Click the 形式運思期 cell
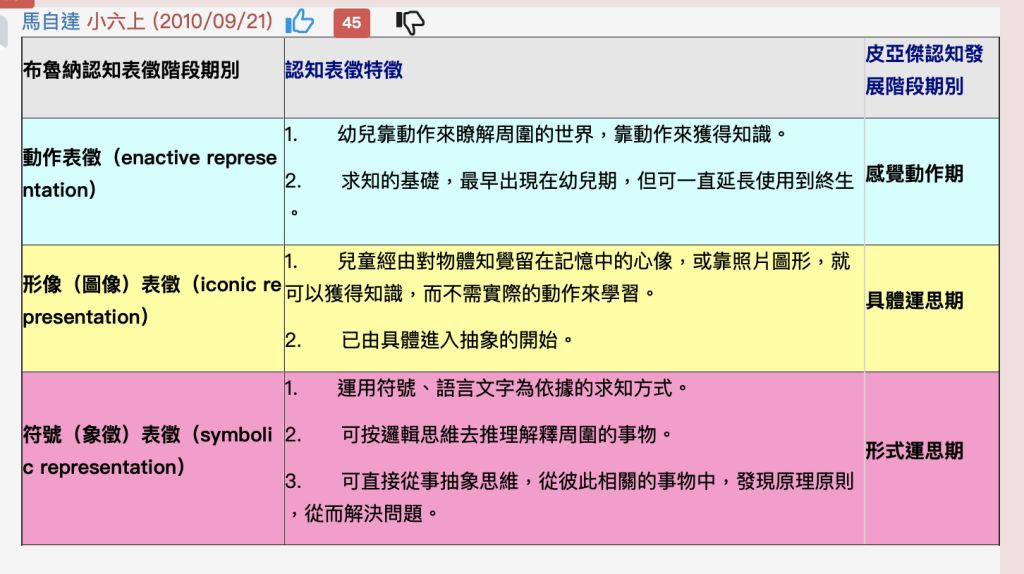Viewport: 1024px width, 574px height. (x=914, y=451)
